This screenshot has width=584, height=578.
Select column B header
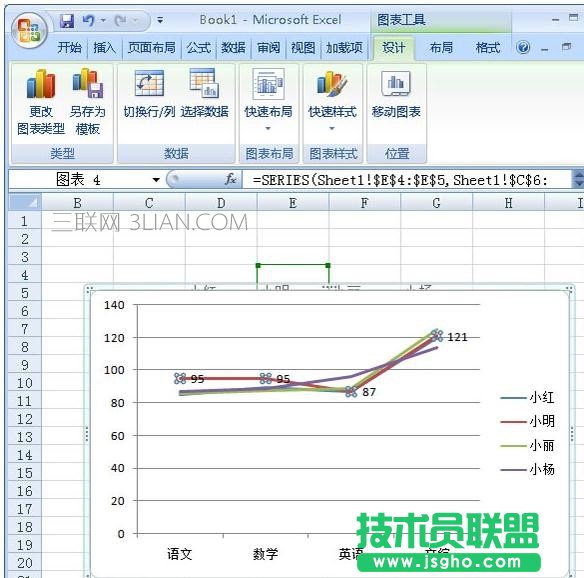pos(77,203)
